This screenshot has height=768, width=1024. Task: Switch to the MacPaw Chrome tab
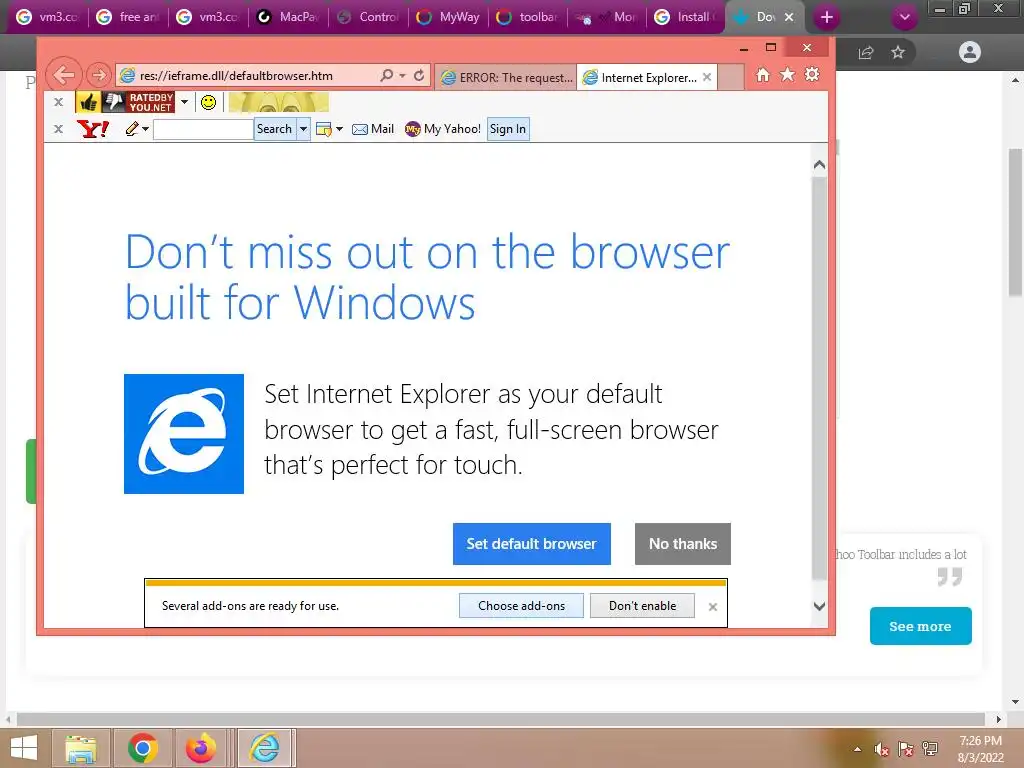coord(289,17)
